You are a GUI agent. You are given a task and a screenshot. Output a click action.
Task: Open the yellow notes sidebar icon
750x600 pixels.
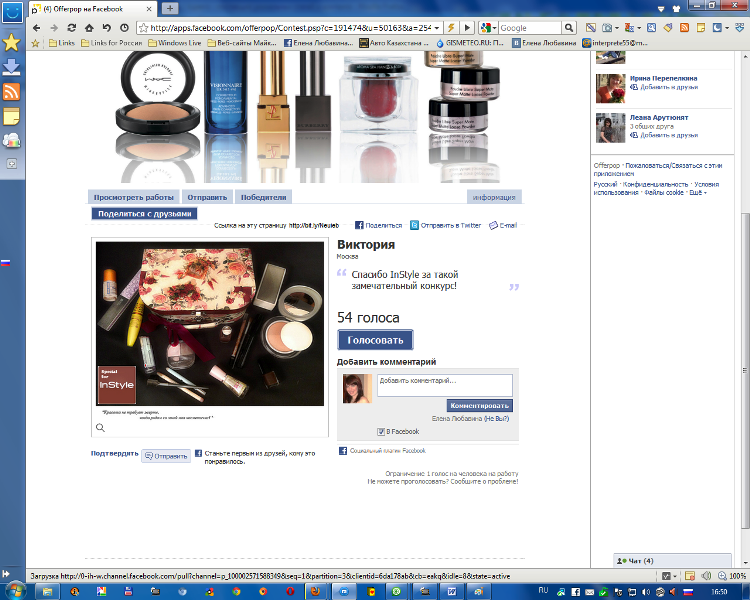point(11,116)
